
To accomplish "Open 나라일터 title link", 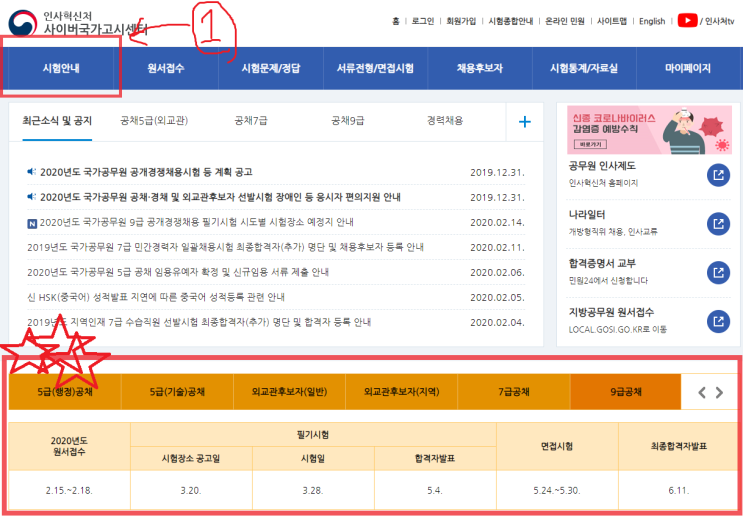I will click(x=587, y=215).
